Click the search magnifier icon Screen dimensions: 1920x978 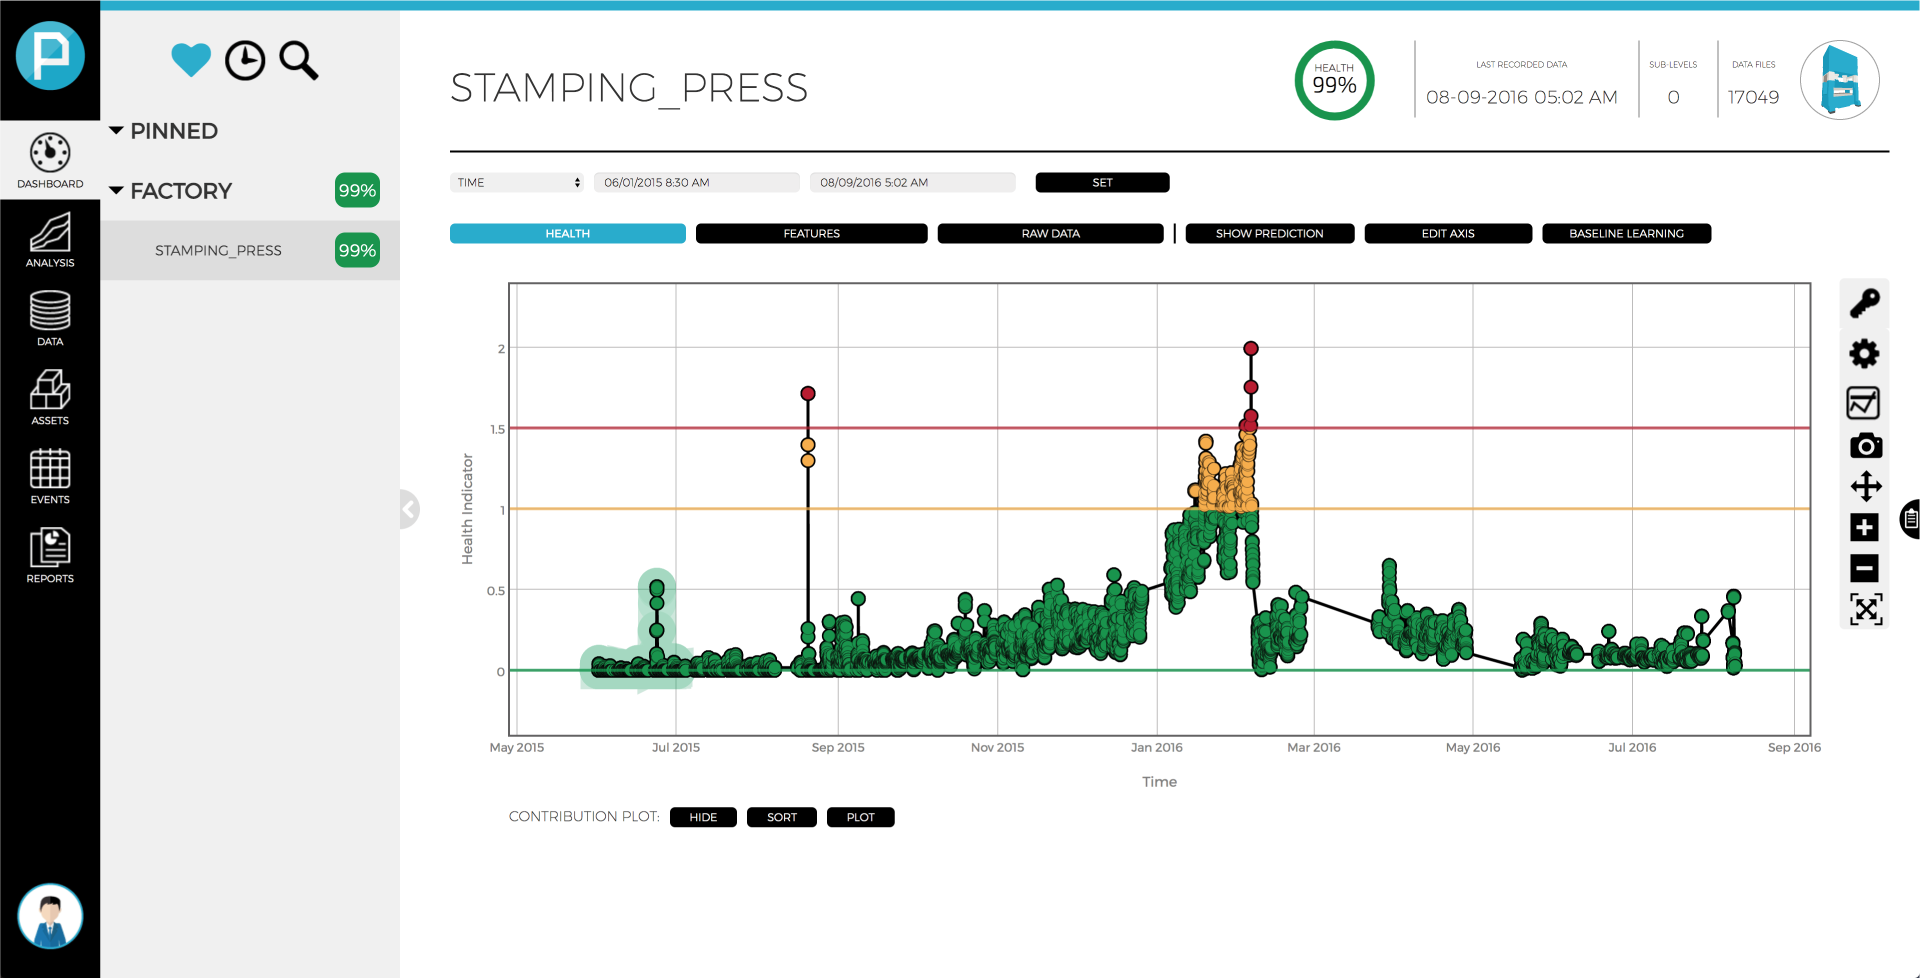click(x=298, y=61)
